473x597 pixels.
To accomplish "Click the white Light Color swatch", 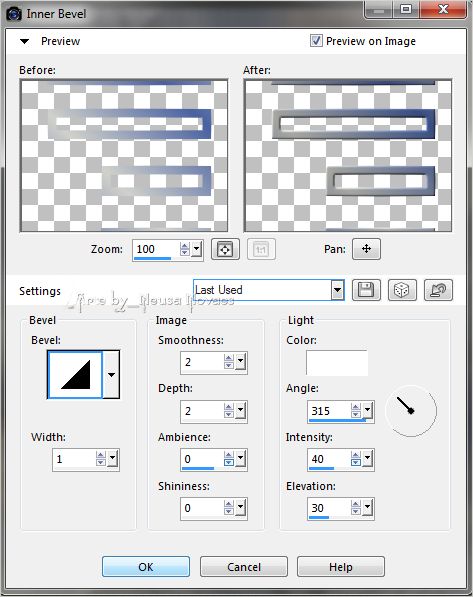I will [337, 363].
